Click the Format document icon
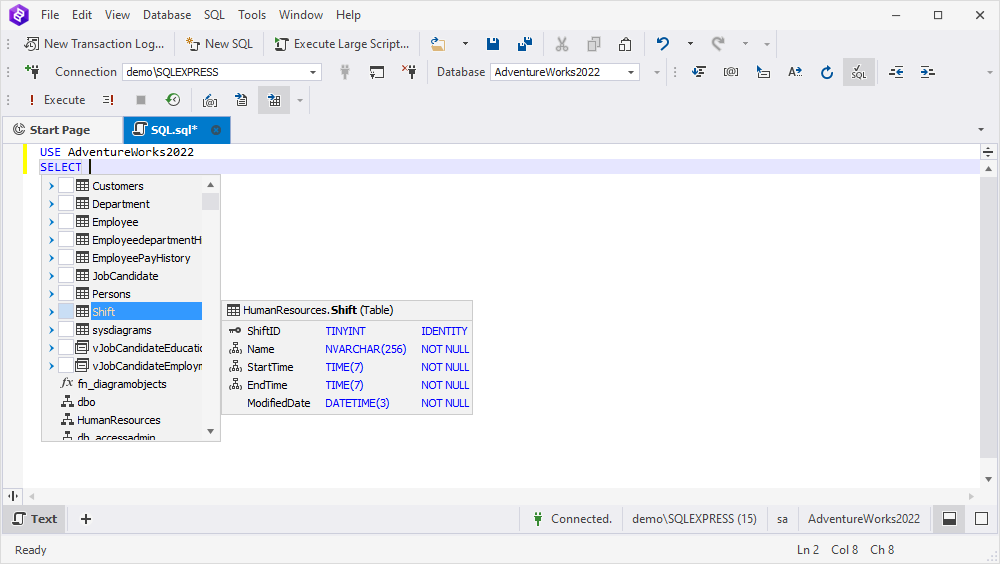 (699, 72)
